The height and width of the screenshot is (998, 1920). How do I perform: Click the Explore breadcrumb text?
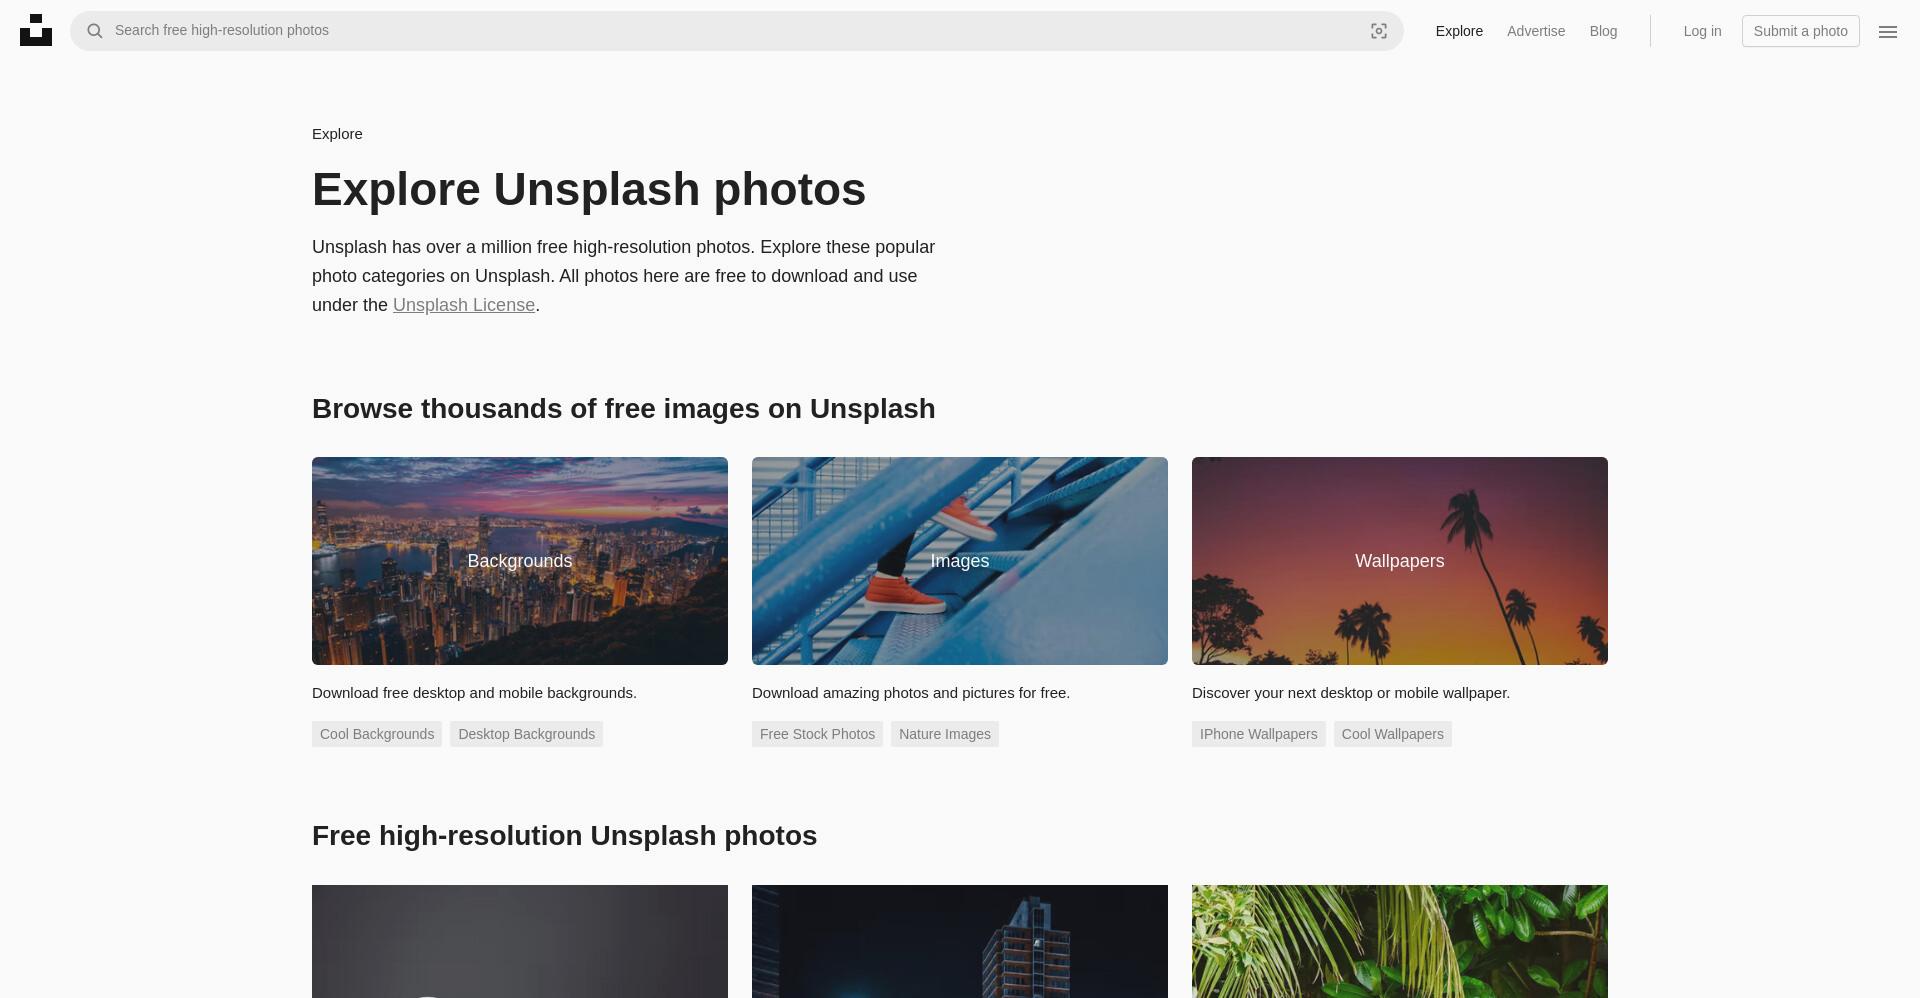point(337,134)
